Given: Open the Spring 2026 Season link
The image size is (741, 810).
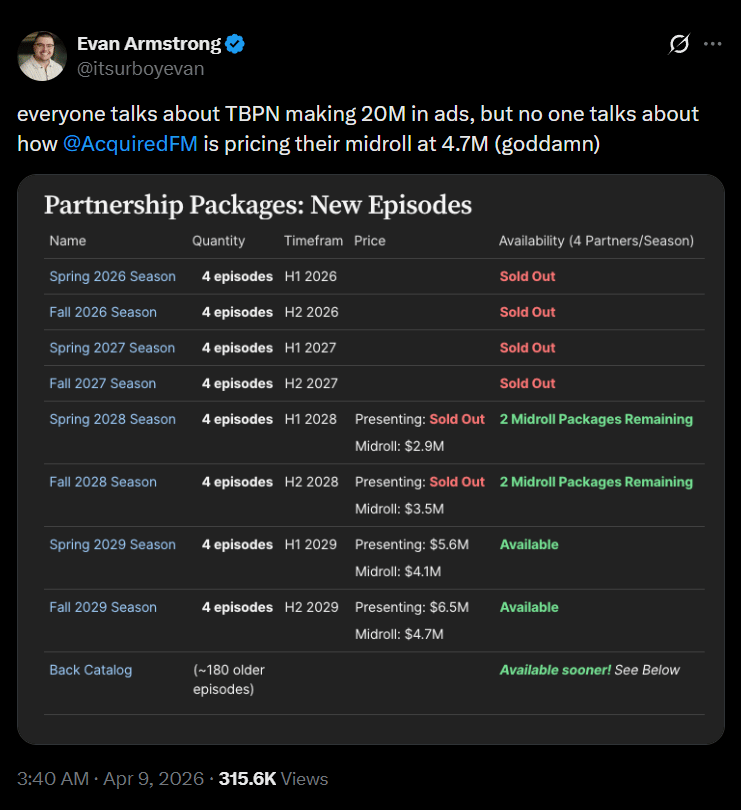Looking at the screenshot, I should 112,276.
